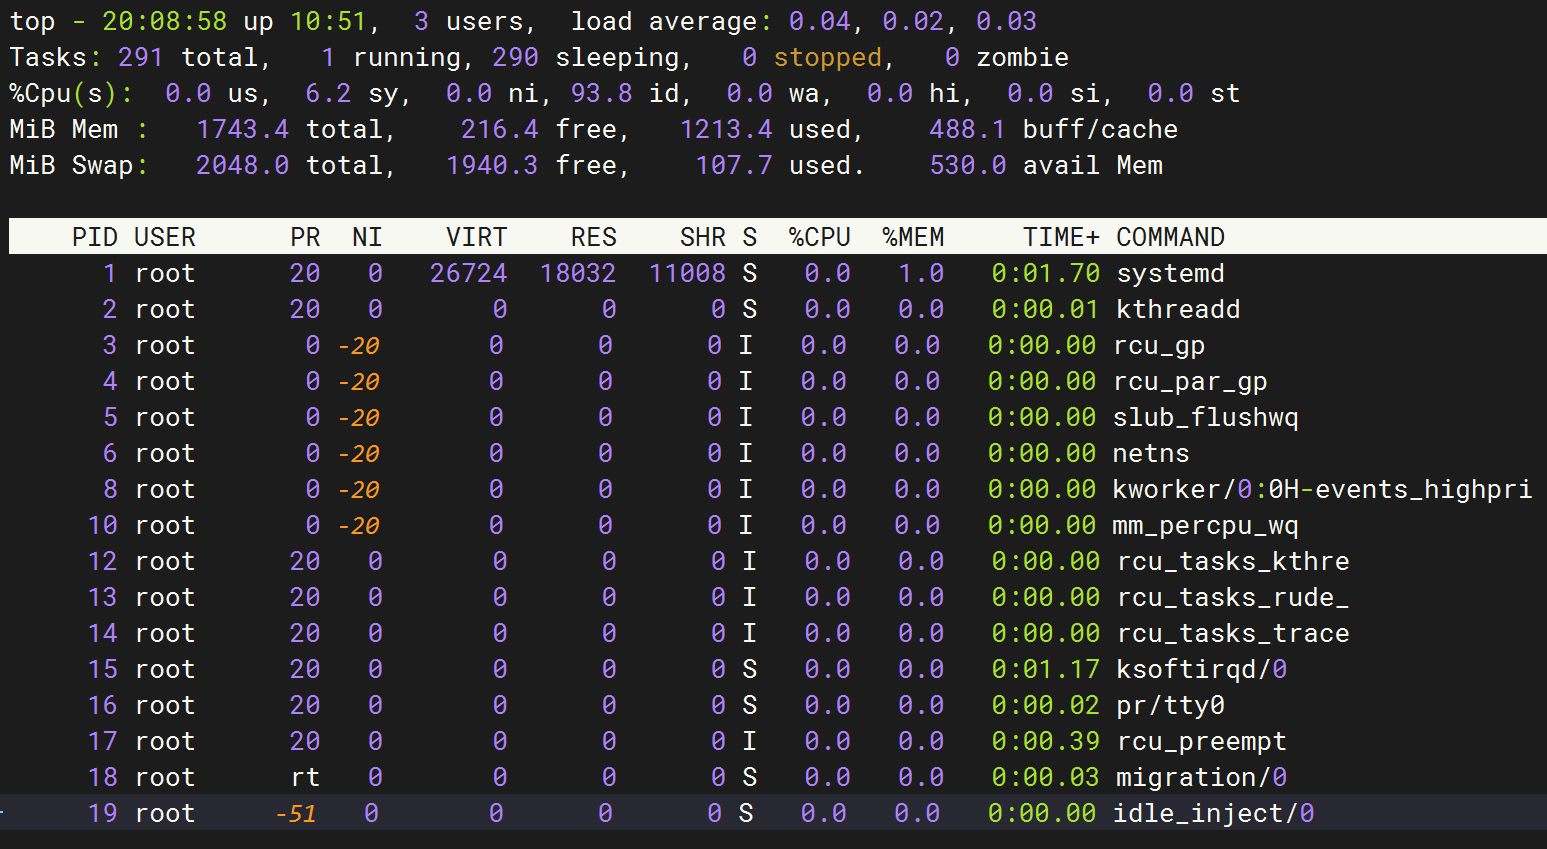Click the migration/0 command entry
Image resolution: width=1547 pixels, height=849 pixels.
coord(1202,777)
